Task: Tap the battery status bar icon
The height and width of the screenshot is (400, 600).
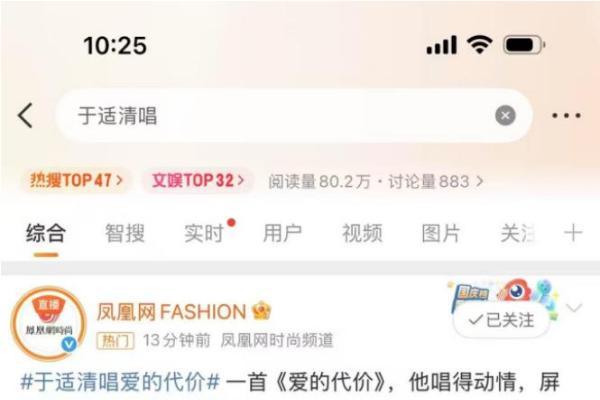Action: click(x=523, y=45)
